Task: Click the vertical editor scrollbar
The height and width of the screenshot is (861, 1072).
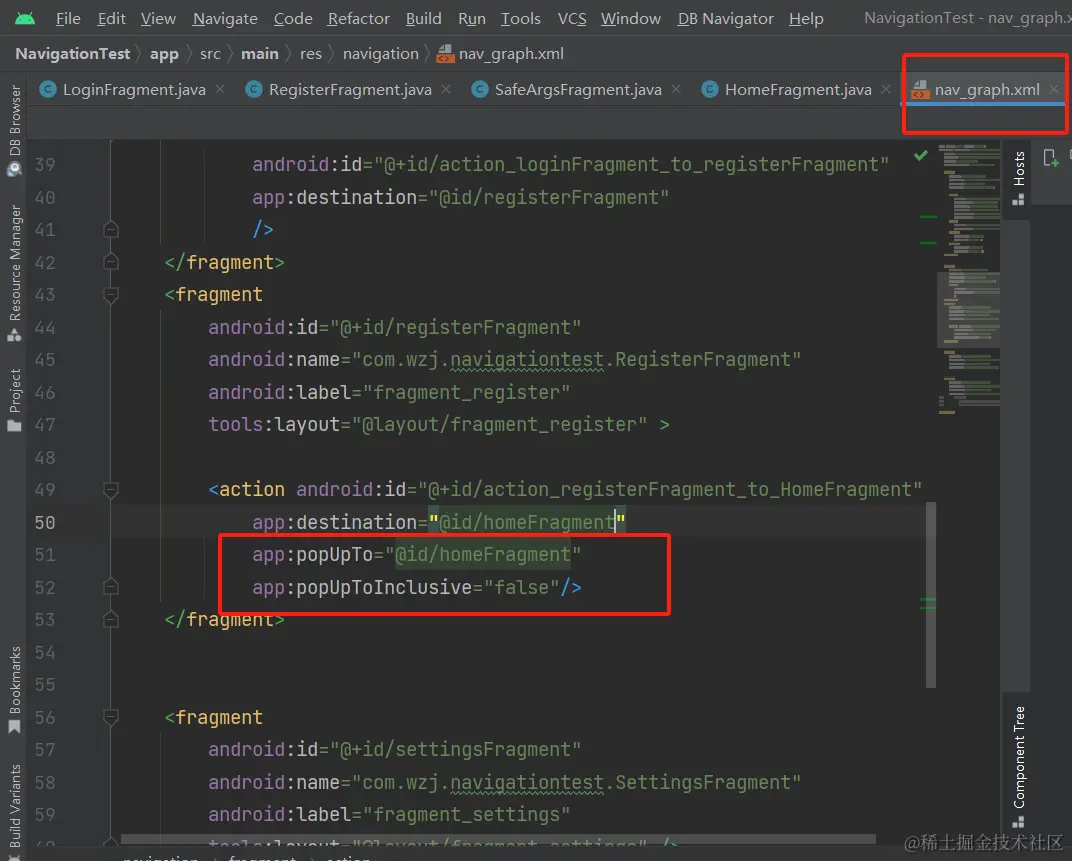Action: click(x=930, y=595)
